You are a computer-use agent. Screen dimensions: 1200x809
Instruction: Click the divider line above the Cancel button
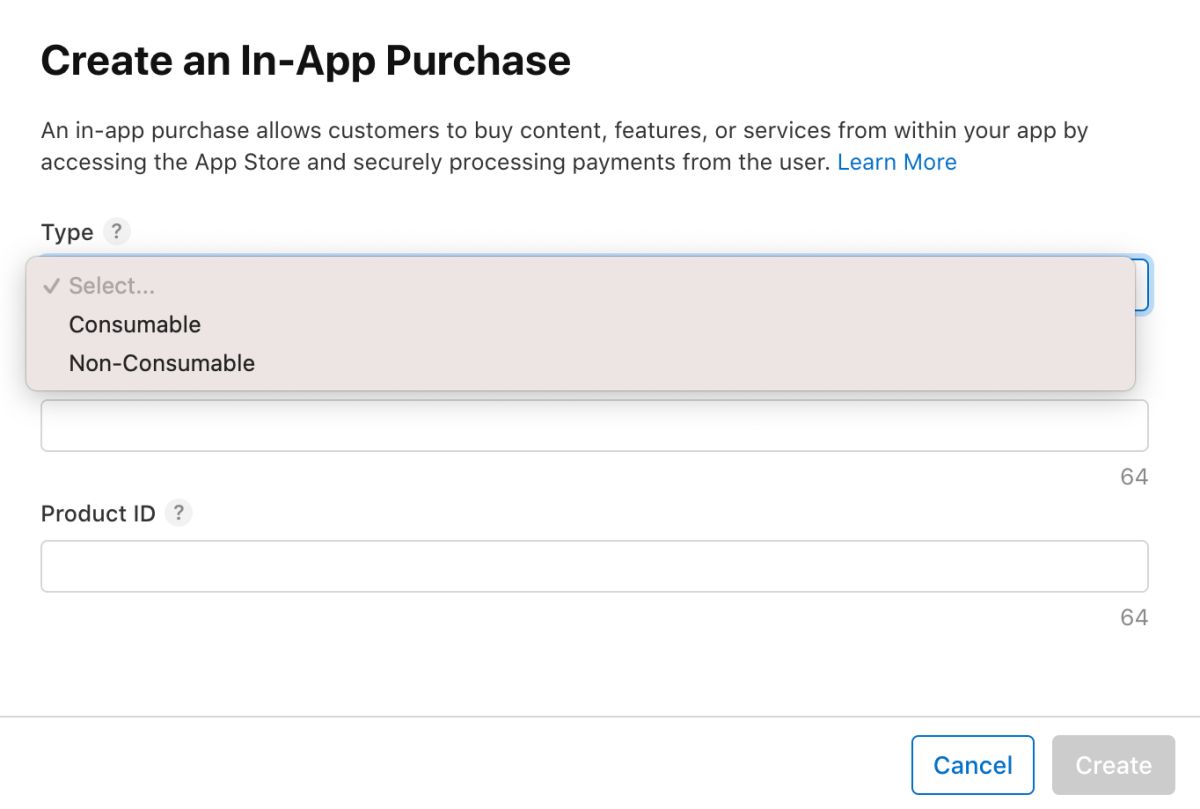click(600, 716)
